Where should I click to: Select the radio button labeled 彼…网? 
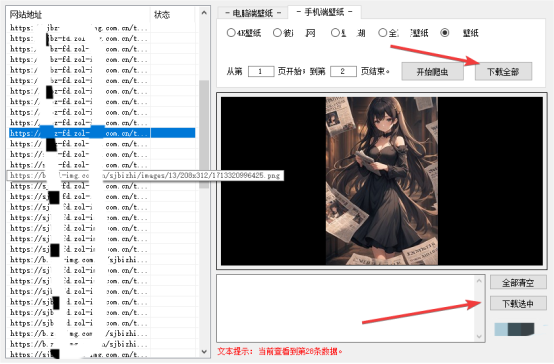pos(294,33)
